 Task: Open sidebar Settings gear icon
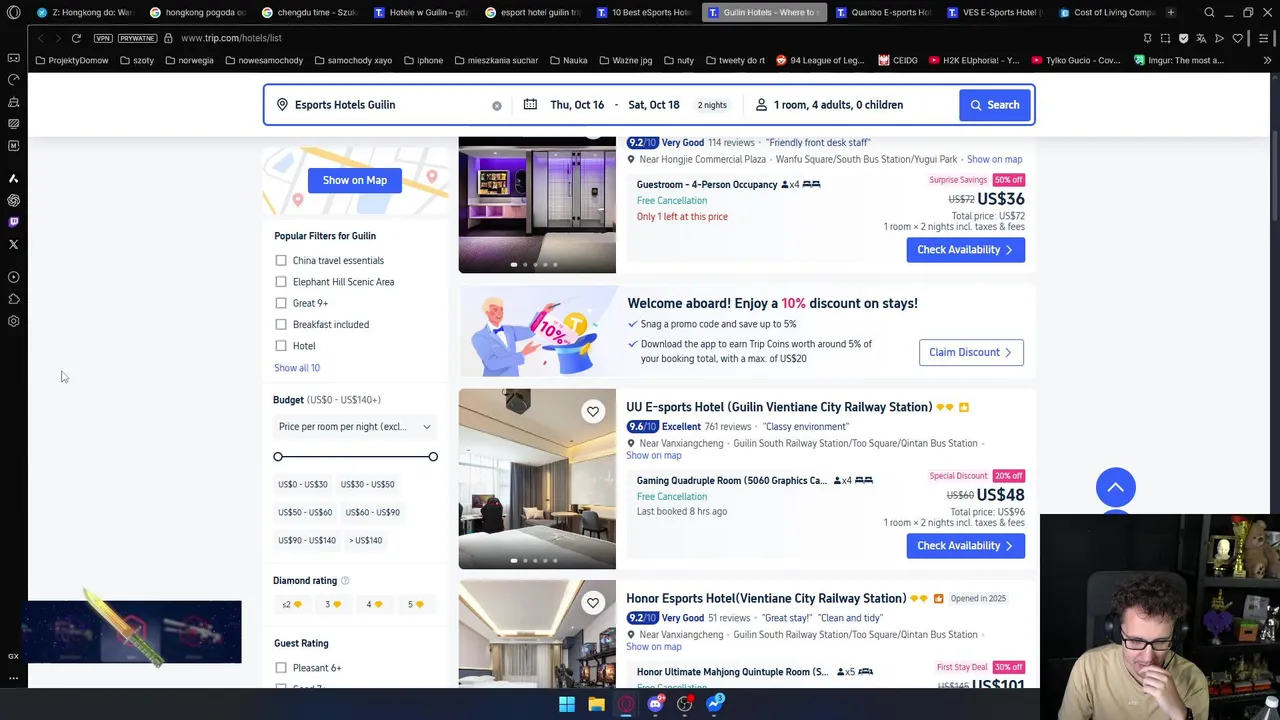tap(13, 321)
